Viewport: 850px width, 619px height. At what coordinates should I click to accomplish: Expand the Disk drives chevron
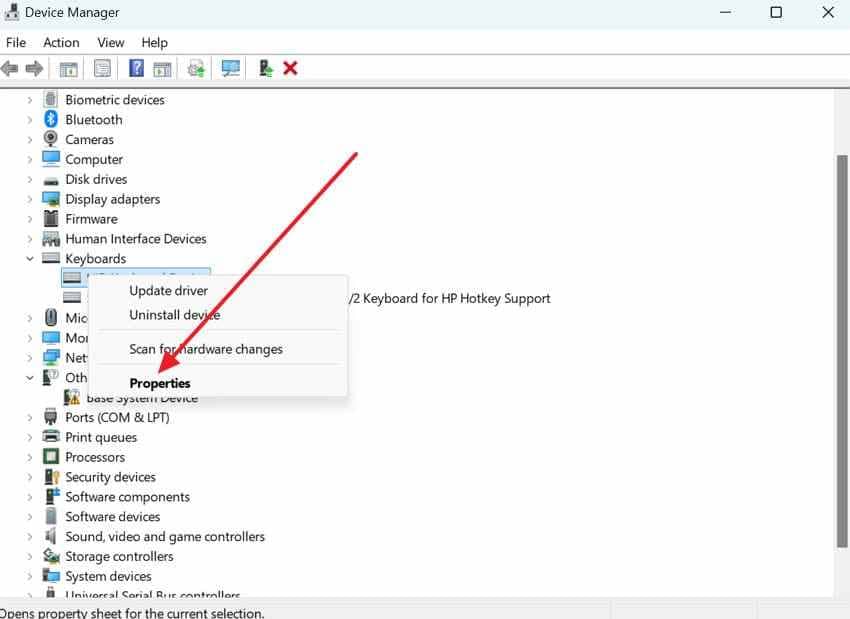pyautogui.click(x=30, y=179)
